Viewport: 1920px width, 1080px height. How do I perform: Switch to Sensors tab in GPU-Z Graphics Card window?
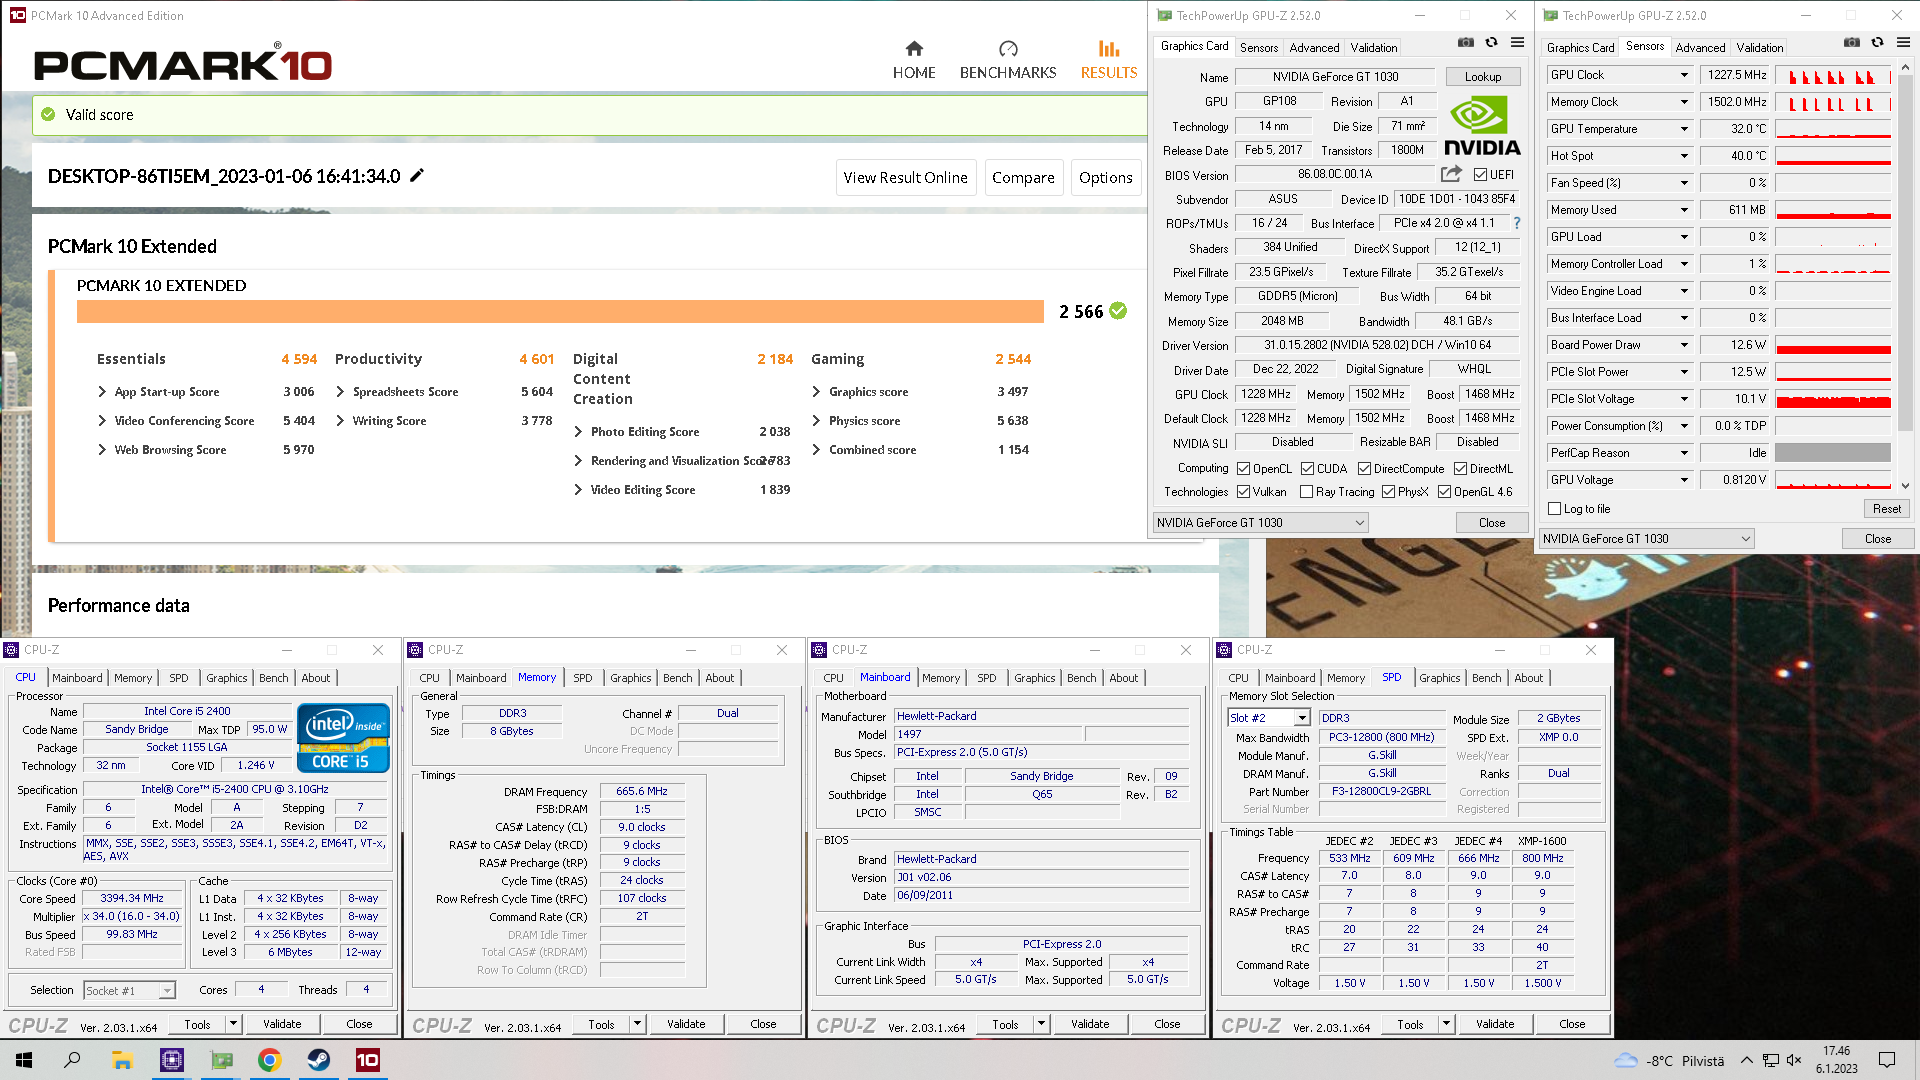click(x=1259, y=47)
